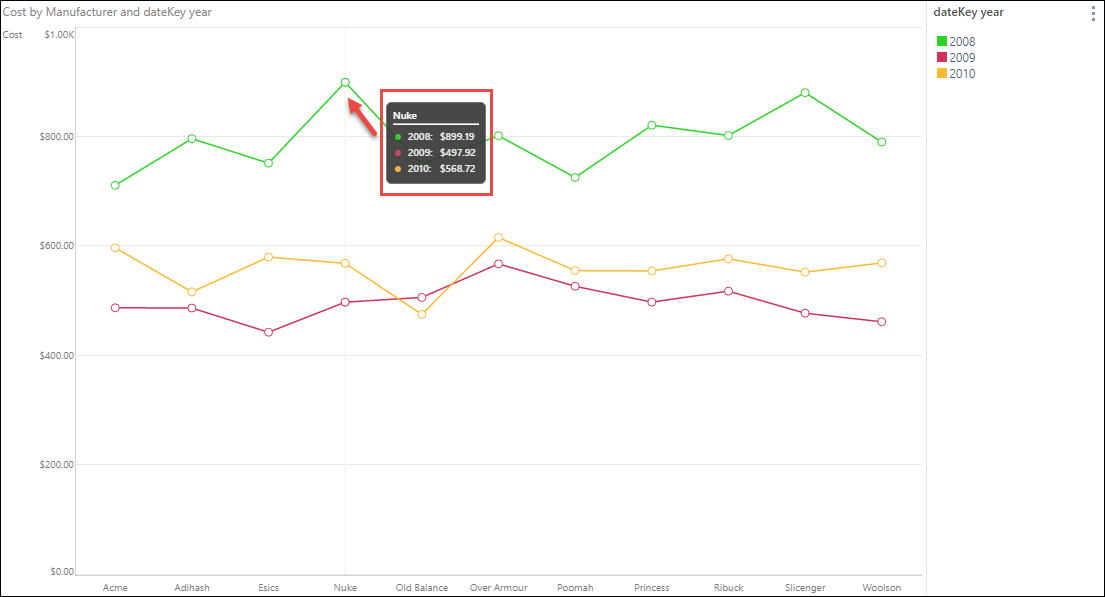This screenshot has width=1105, height=597.
Task: Click the dateKey year legend header
Action: (968, 12)
